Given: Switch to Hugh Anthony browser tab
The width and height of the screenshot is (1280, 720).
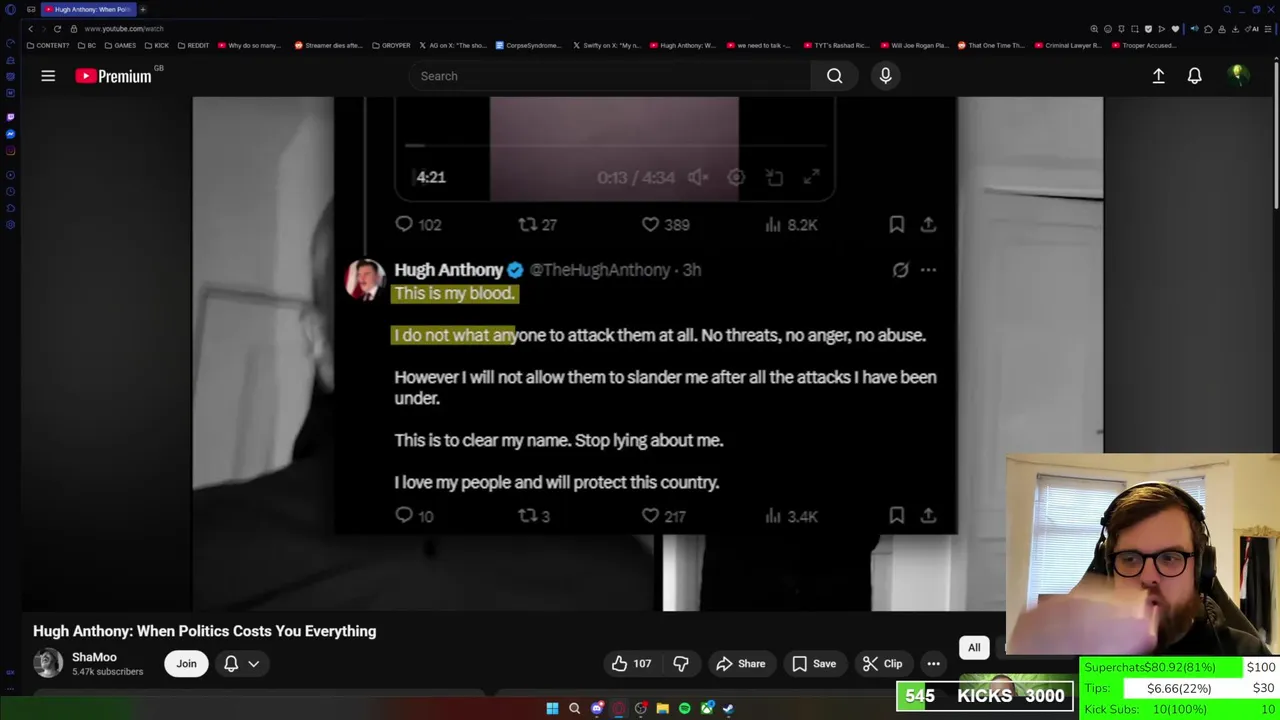Looking at the screenshot, I should (x=89, y=9).
